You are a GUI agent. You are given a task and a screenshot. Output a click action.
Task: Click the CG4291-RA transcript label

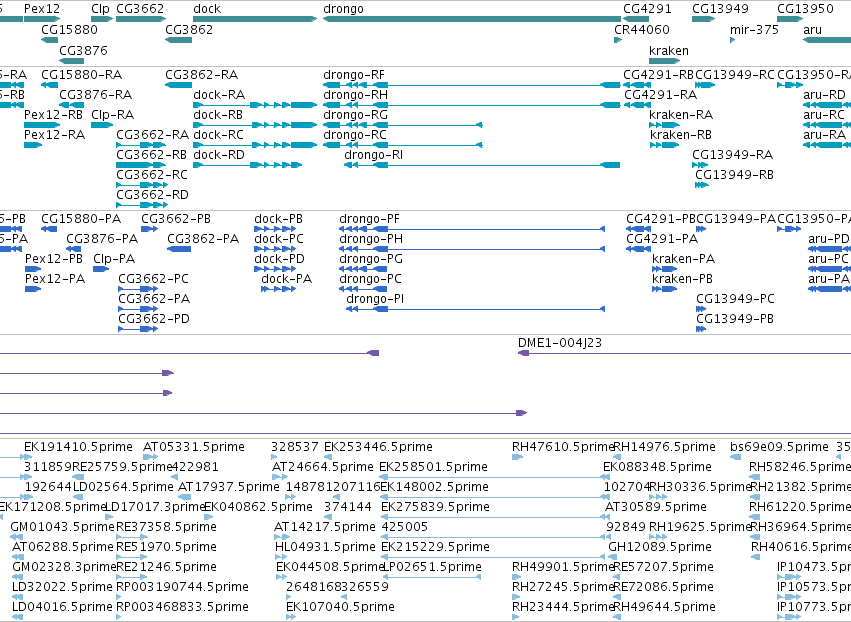tap(661, 94)
